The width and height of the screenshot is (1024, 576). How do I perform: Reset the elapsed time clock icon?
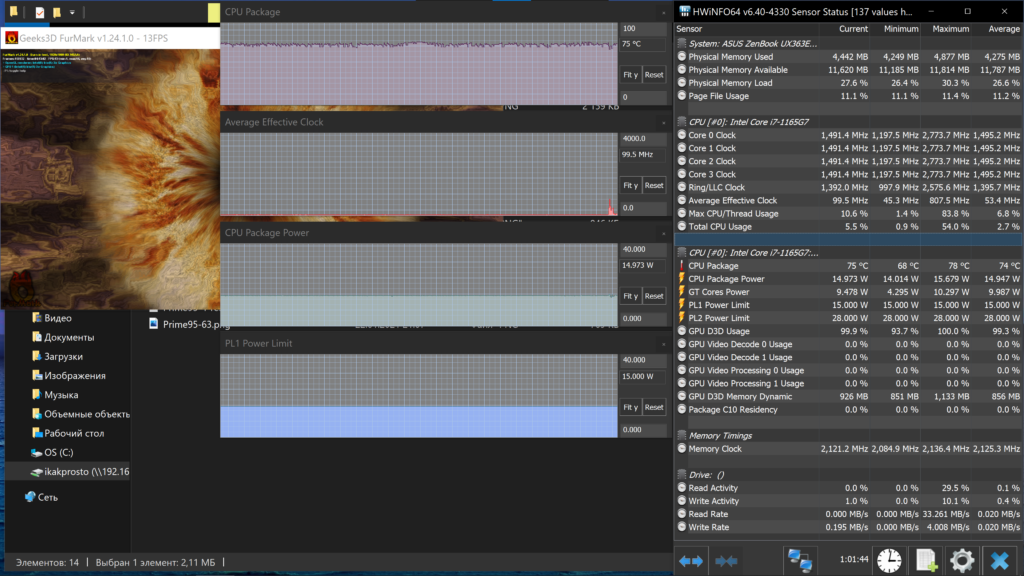pyautogui.click(x=889, y=560)
